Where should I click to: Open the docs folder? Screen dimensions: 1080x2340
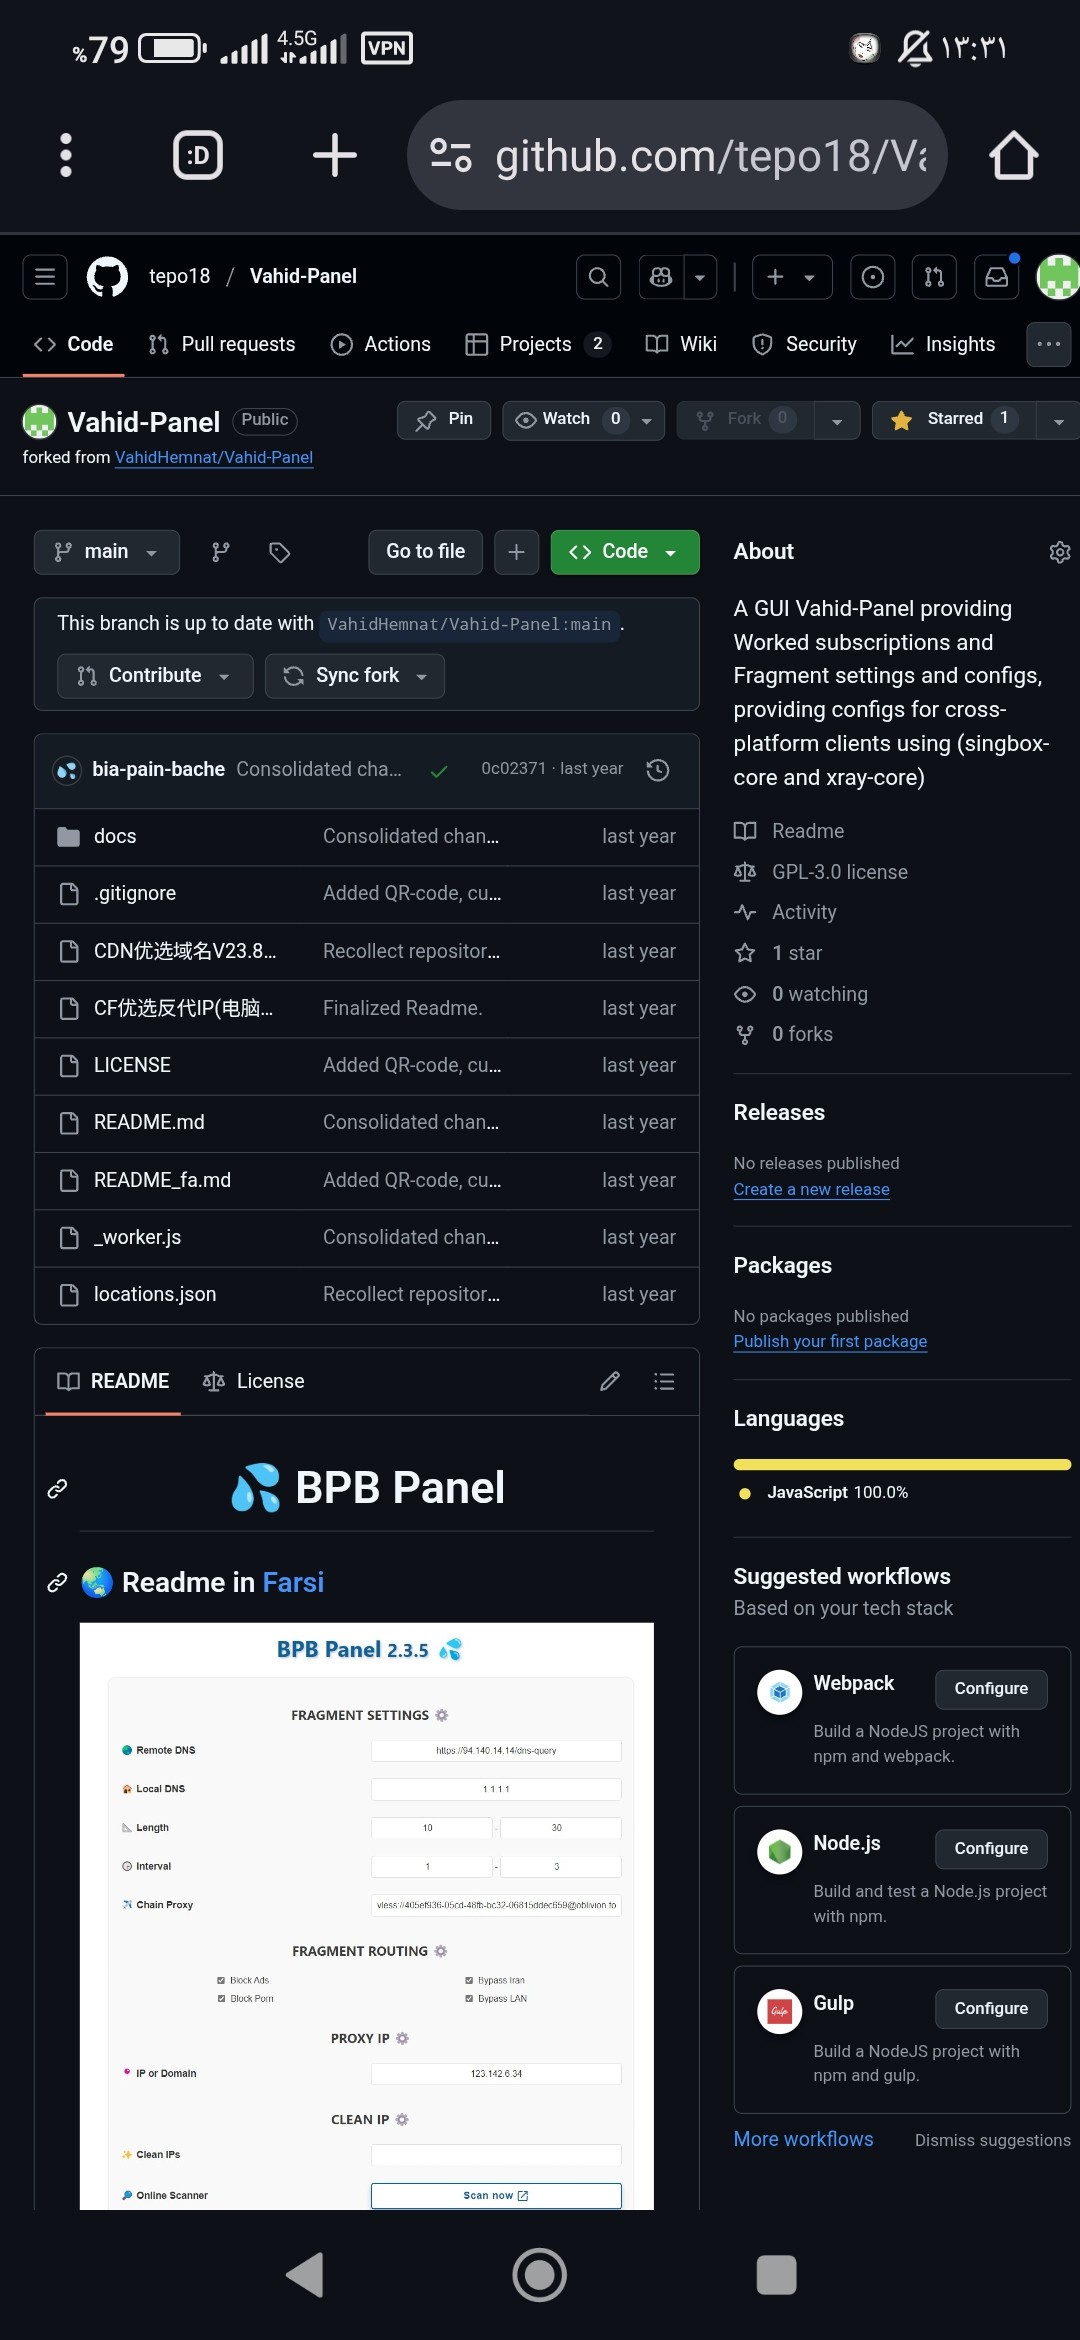[x=115, y=836]
